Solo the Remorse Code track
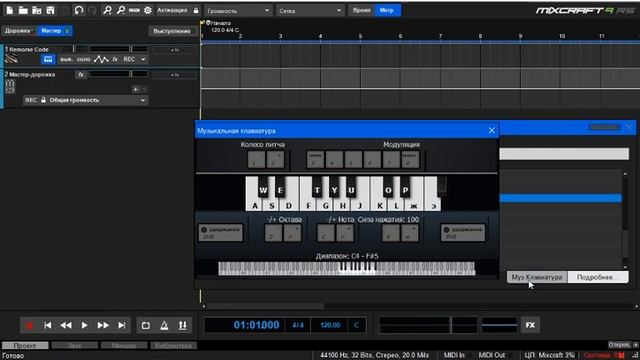Image resolution: width=640 pixels, height=360 pixels. 84,59
